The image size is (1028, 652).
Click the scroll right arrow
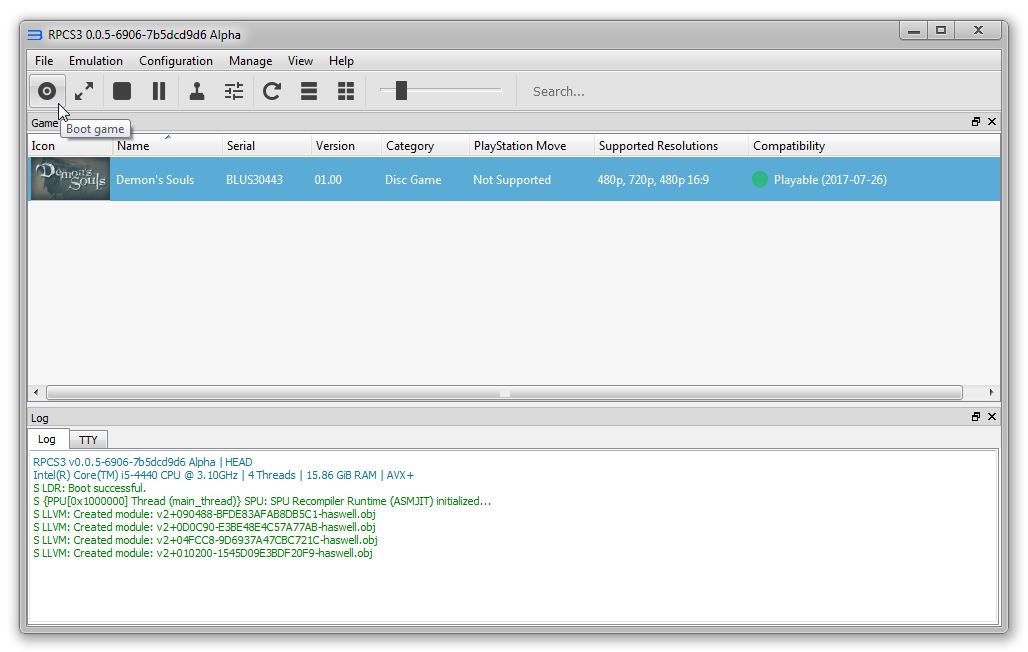(991, 392)
